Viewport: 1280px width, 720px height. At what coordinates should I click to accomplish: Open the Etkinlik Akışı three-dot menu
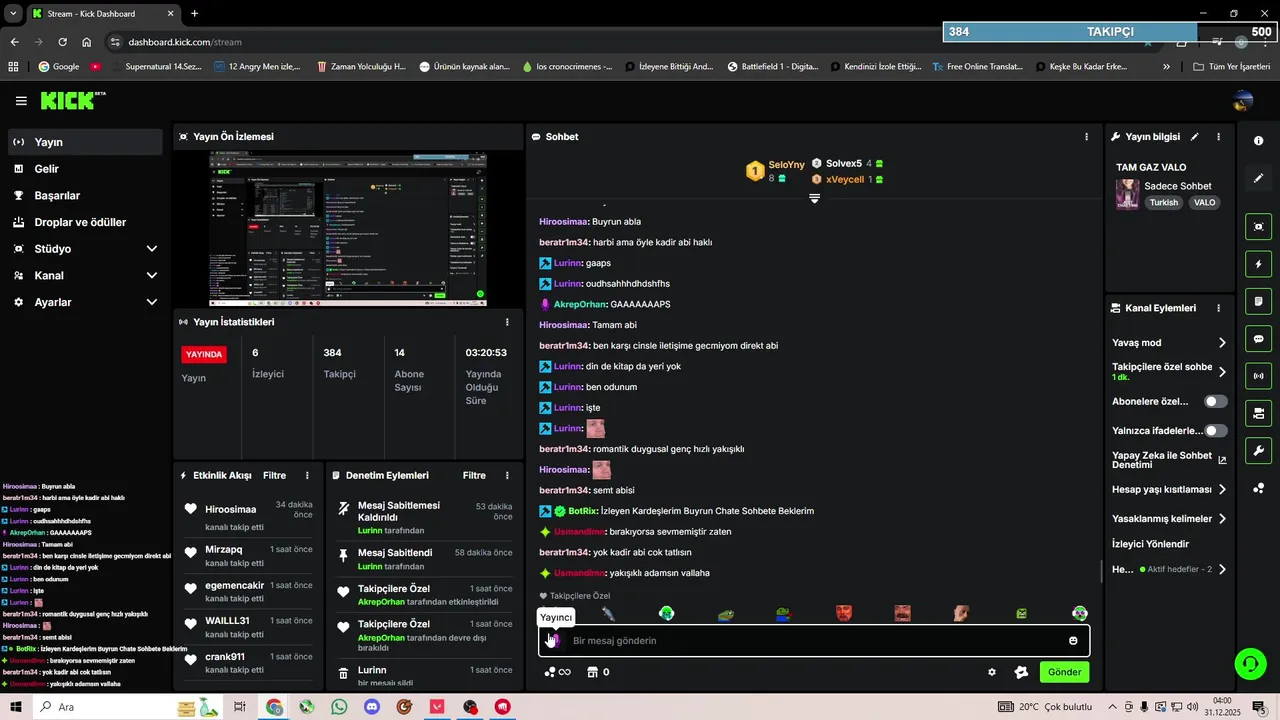pyautogui.click(x=307, y=475)
